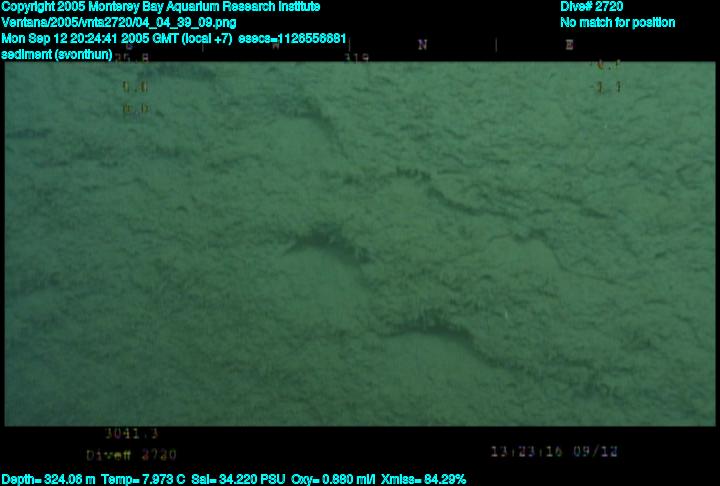The height and width of the screenshot is (486, 720).
Task: Click the Dive# 2720 label at top right
Action: [x=591, y=7]
